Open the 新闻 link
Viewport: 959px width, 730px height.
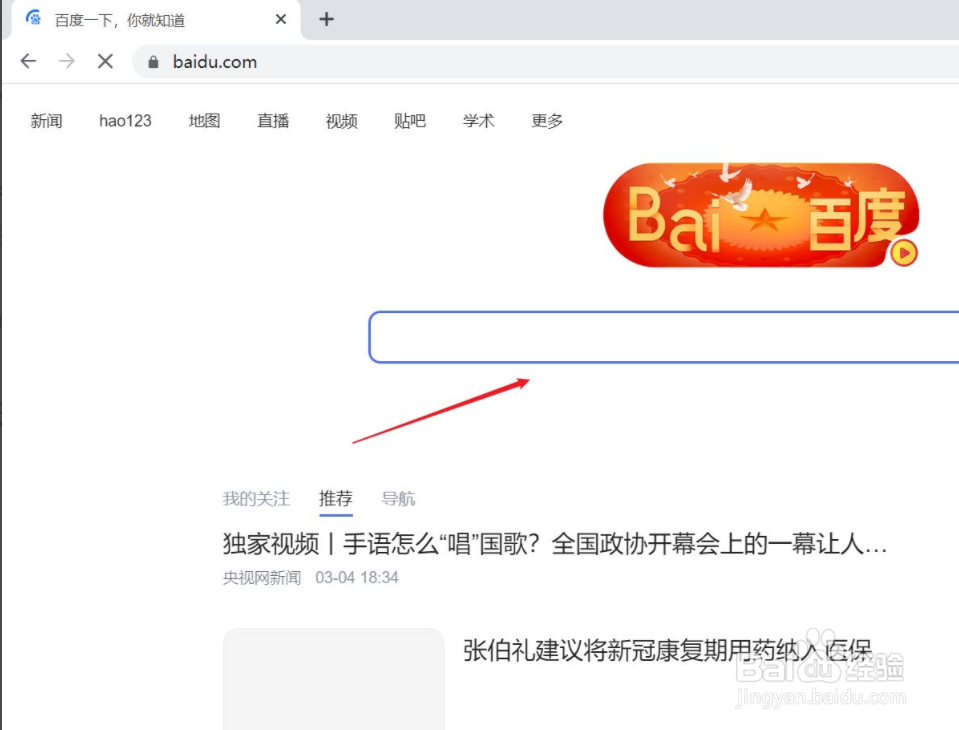tap(46, 121)
